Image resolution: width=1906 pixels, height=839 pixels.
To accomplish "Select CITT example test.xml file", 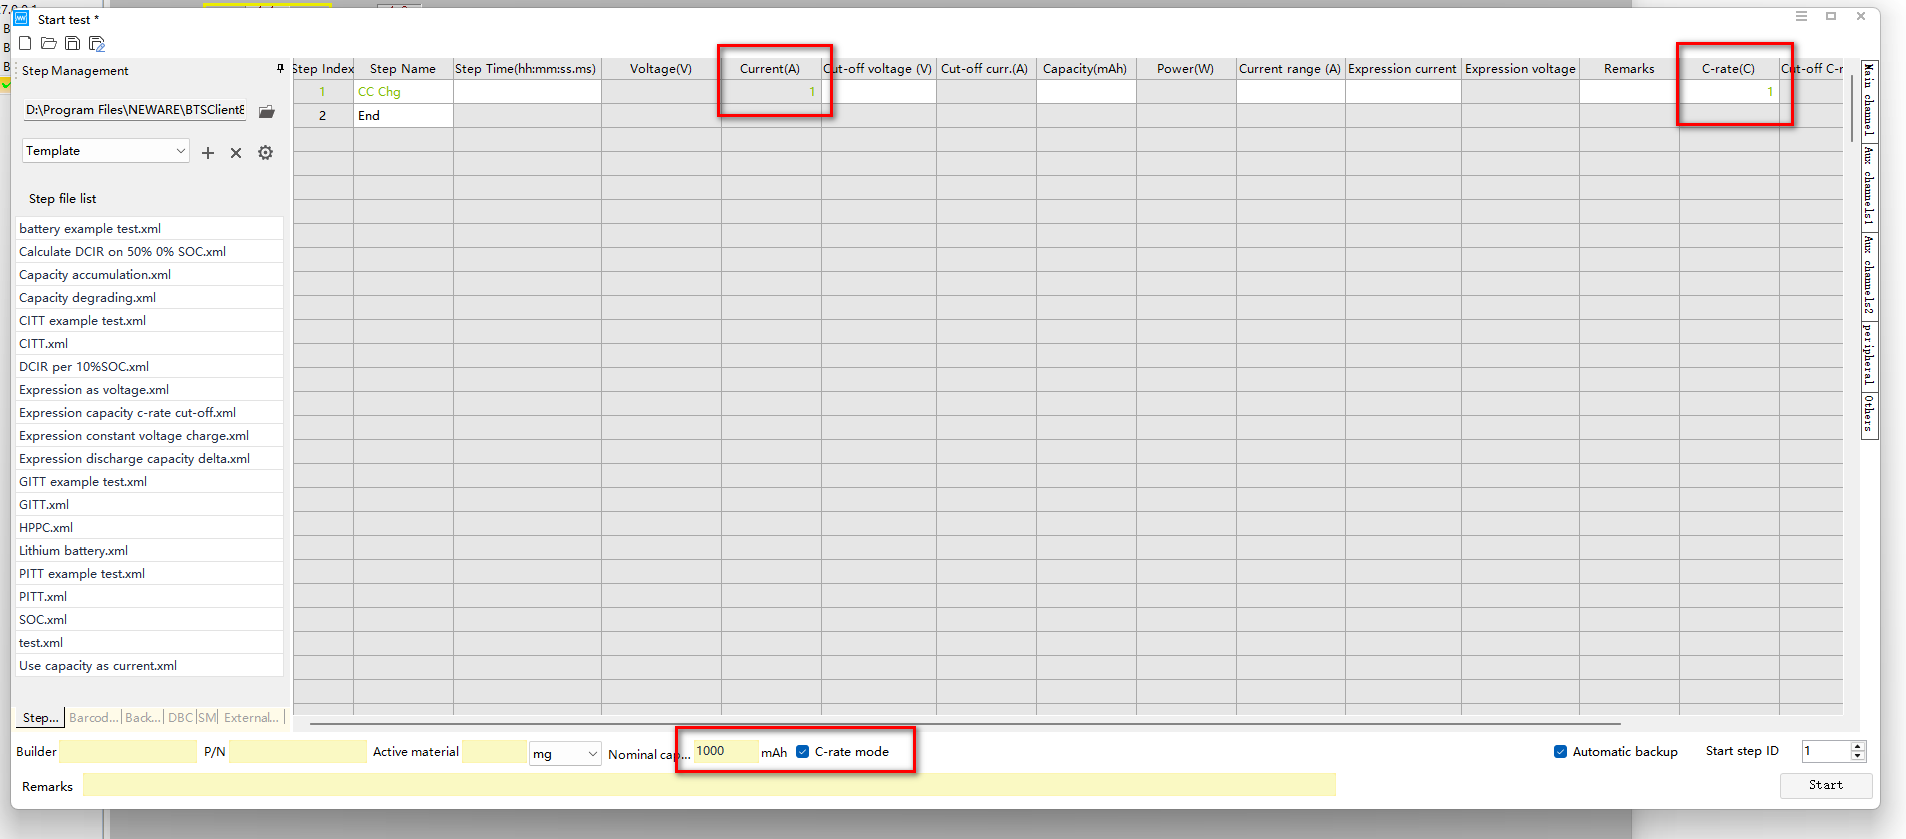I will (149, 321).
